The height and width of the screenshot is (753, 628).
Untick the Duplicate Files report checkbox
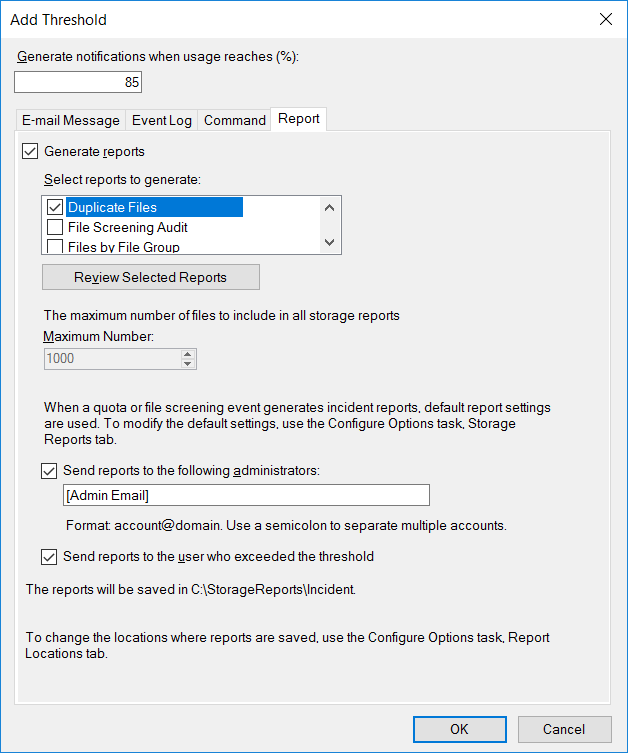coord(55,207)
